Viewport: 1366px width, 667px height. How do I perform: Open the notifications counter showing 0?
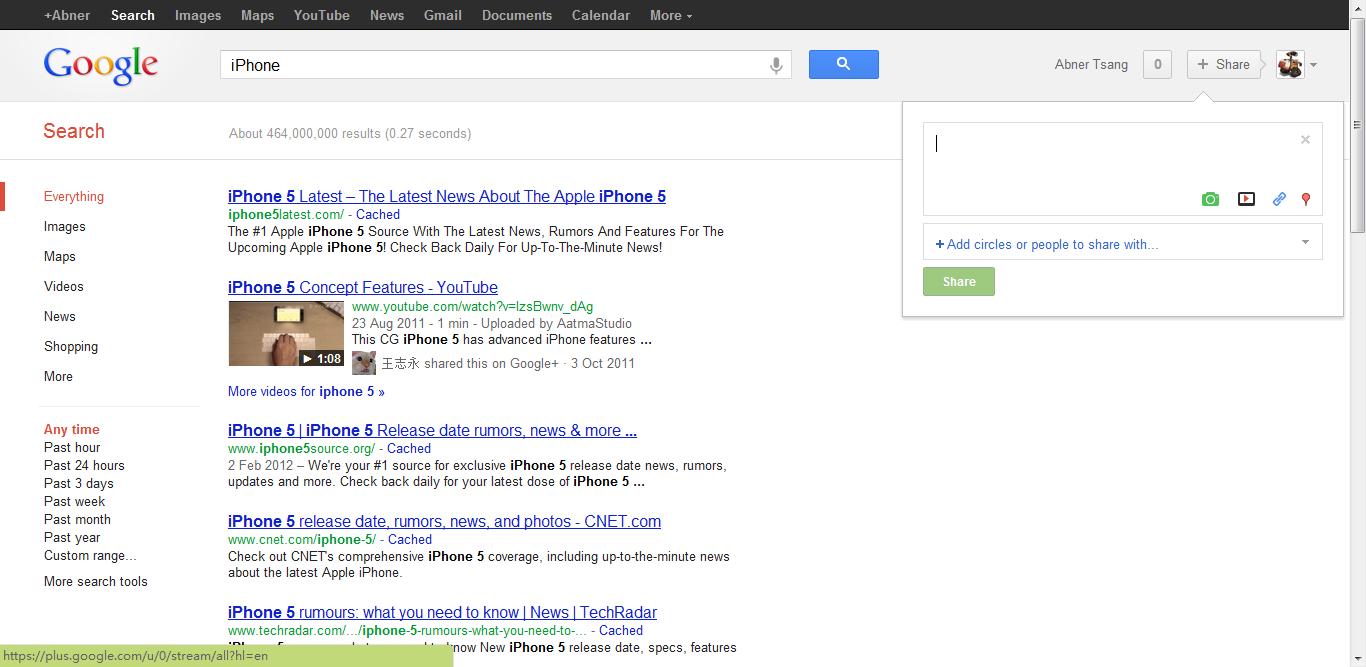coord(1157,64)
